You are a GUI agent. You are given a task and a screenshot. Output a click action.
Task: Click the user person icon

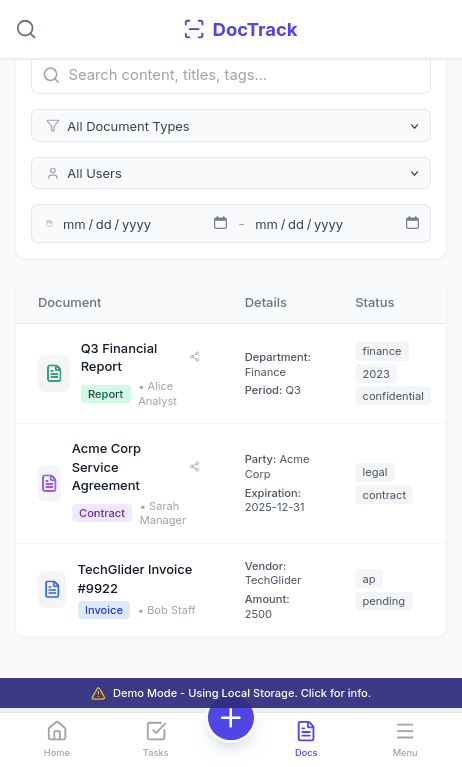(x=53, y=173)
